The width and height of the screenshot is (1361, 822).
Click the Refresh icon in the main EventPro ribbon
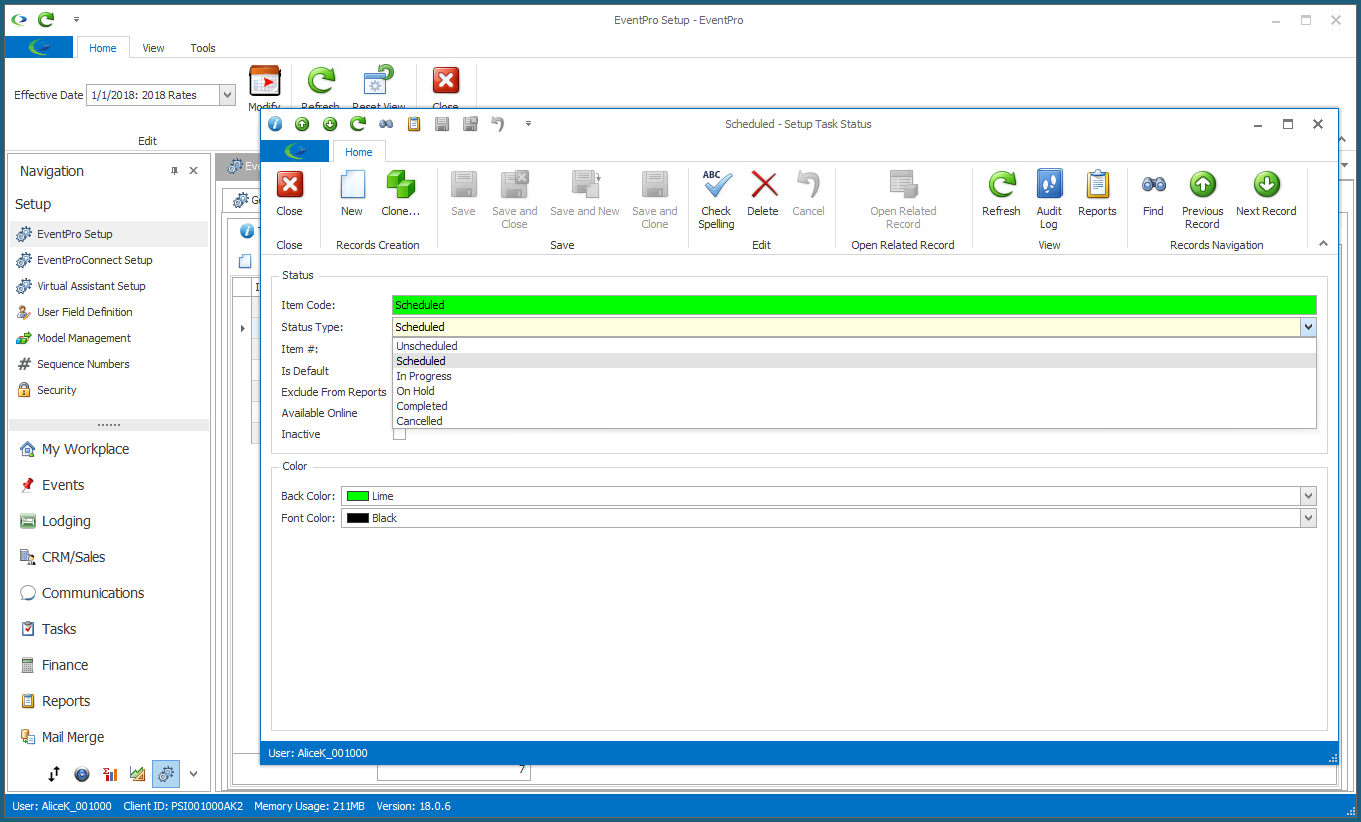[x=321, y=82]
